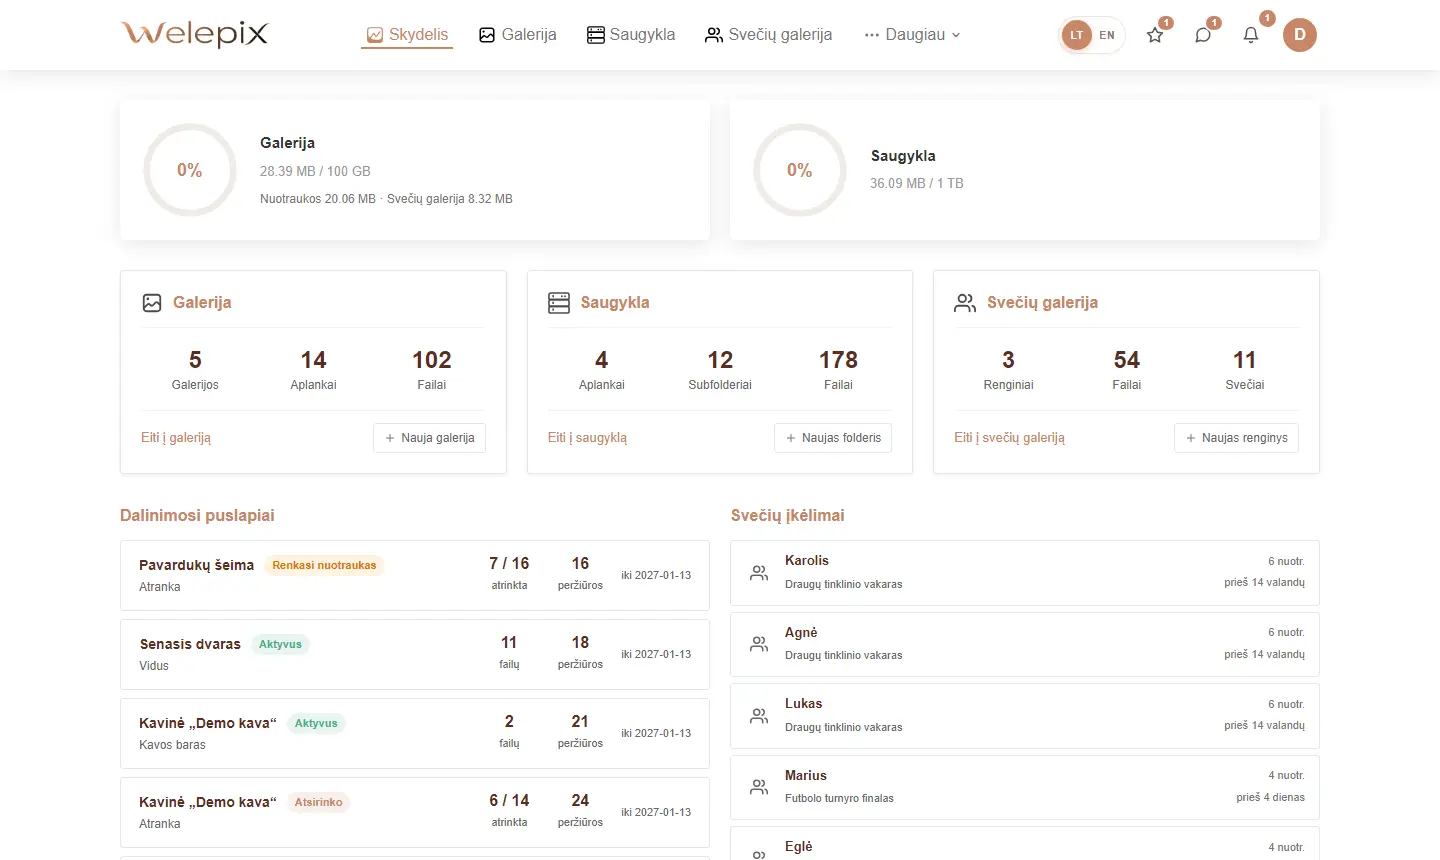The height and width of the screenshot is (860, 1440).
Task: Switch language to LT
Action: coord(1077,35)
